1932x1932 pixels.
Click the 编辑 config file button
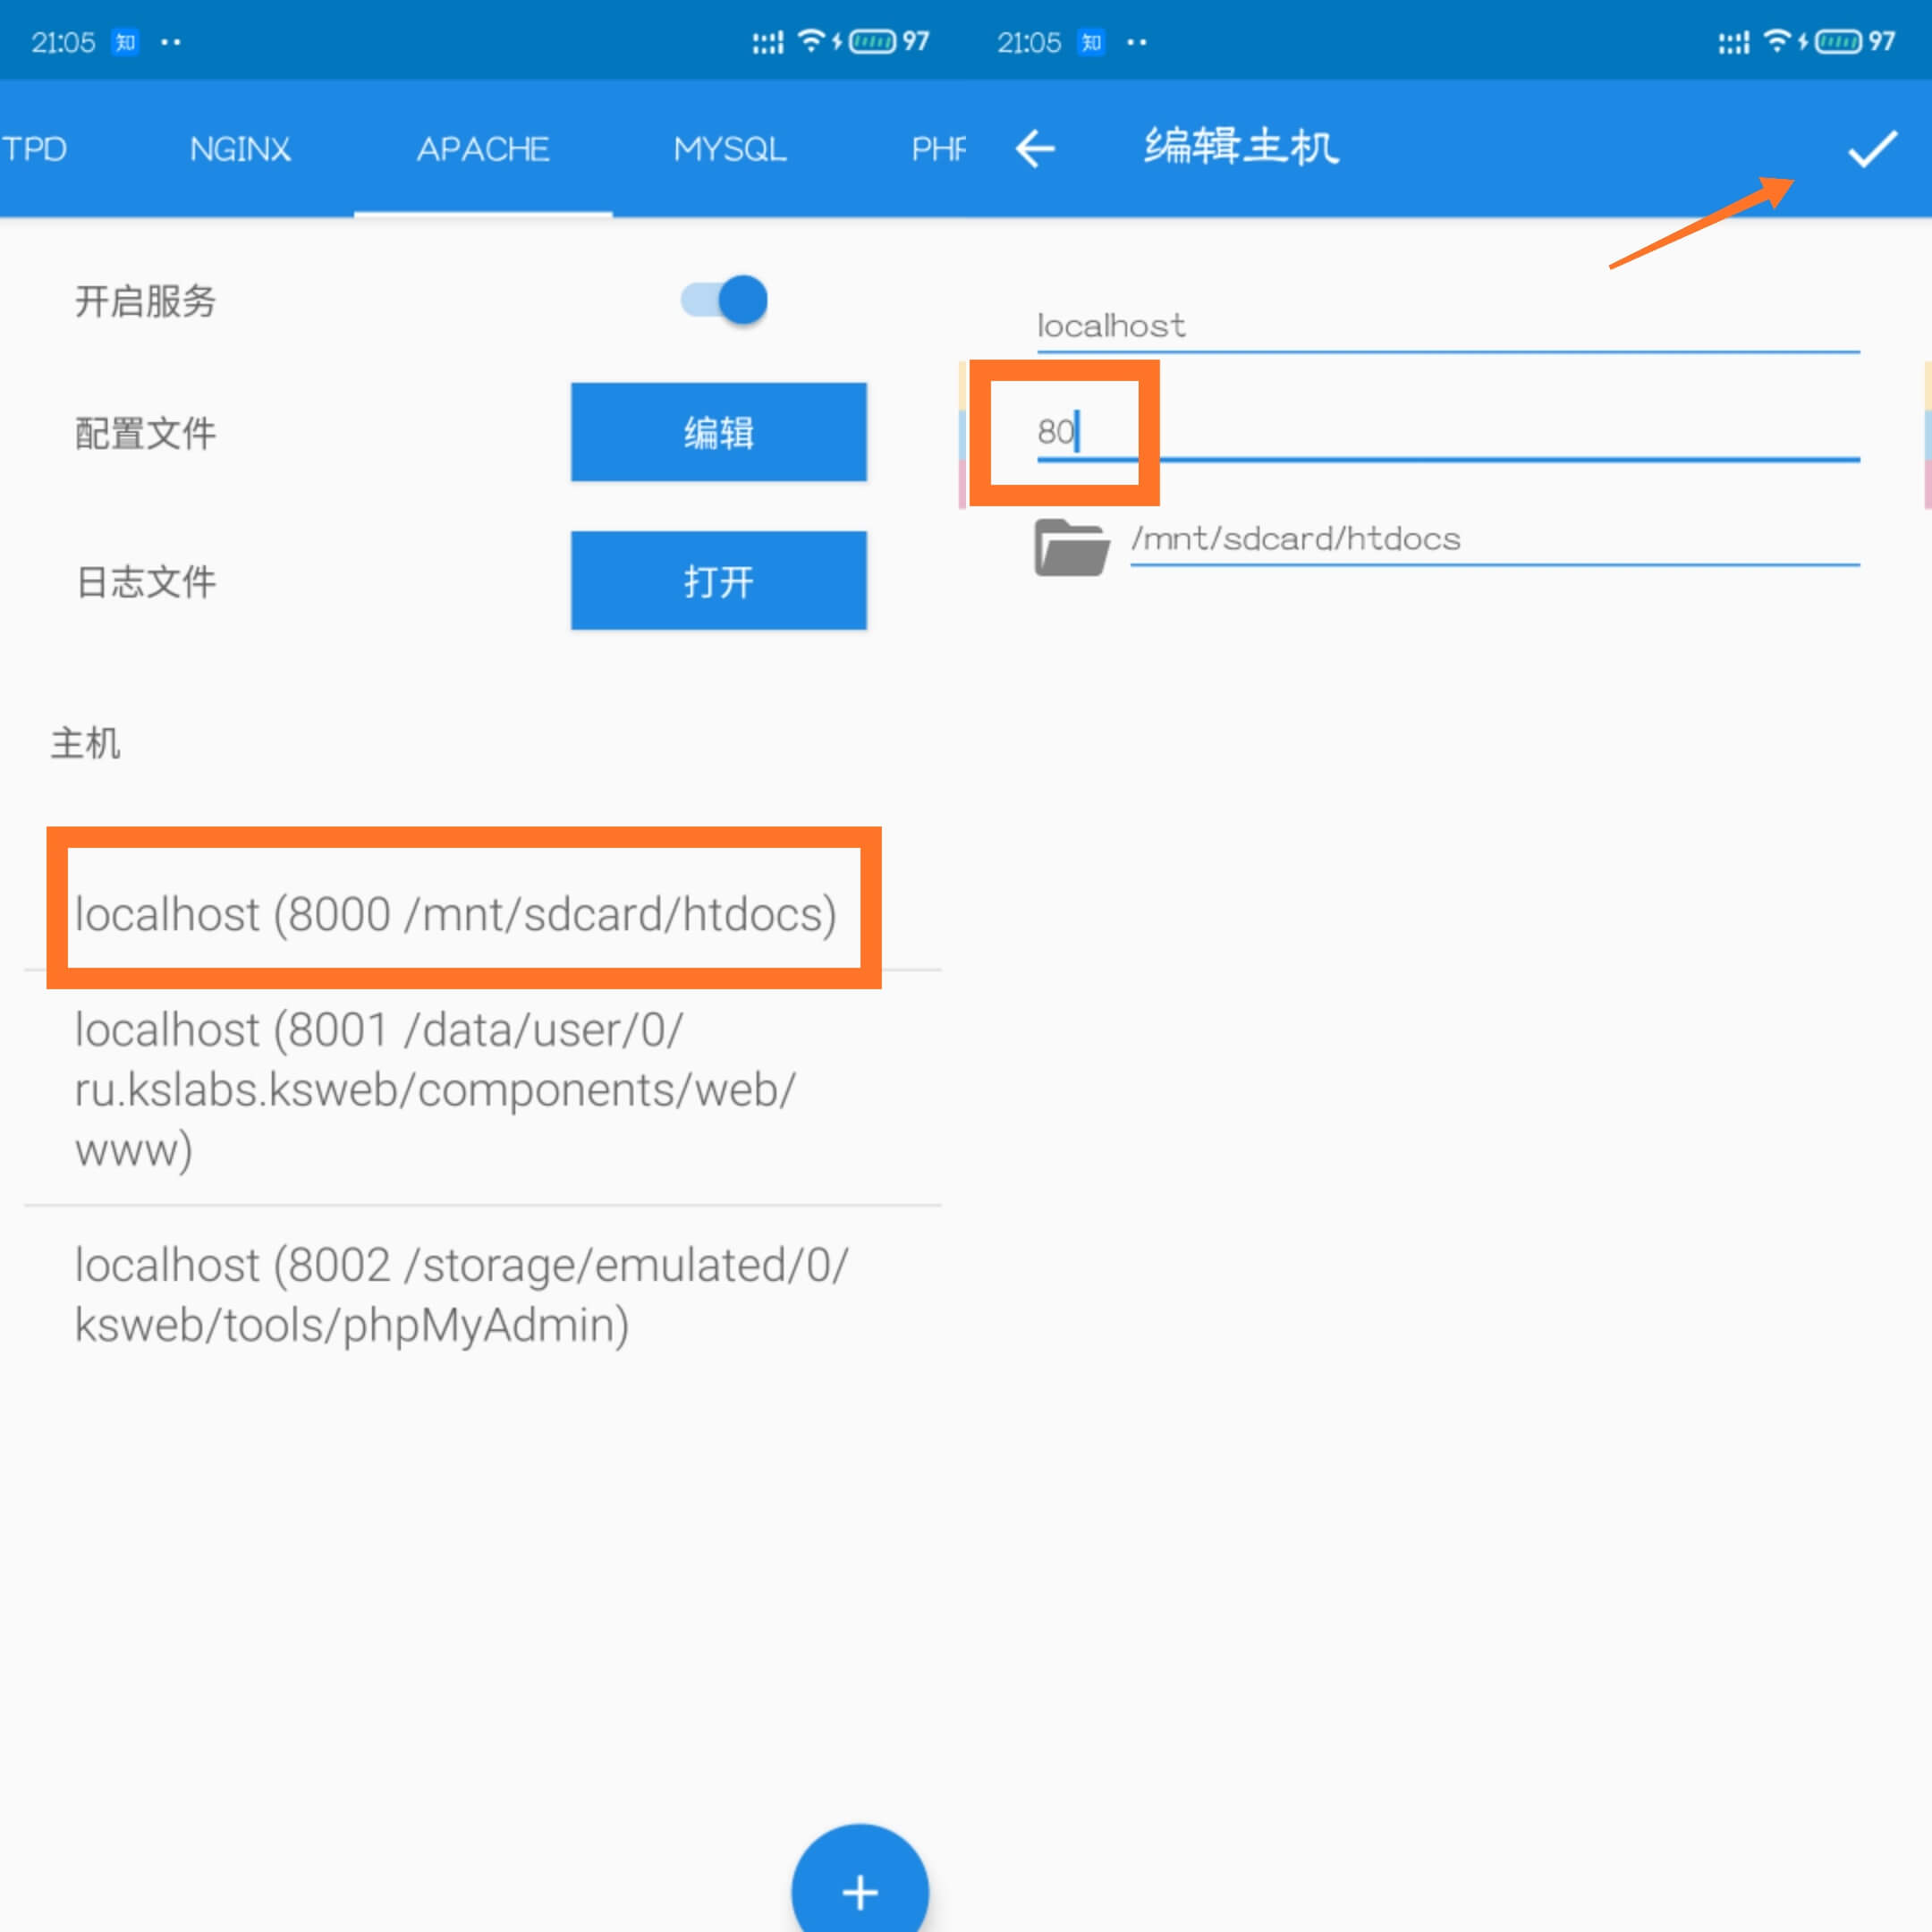(x=718, y=432)
